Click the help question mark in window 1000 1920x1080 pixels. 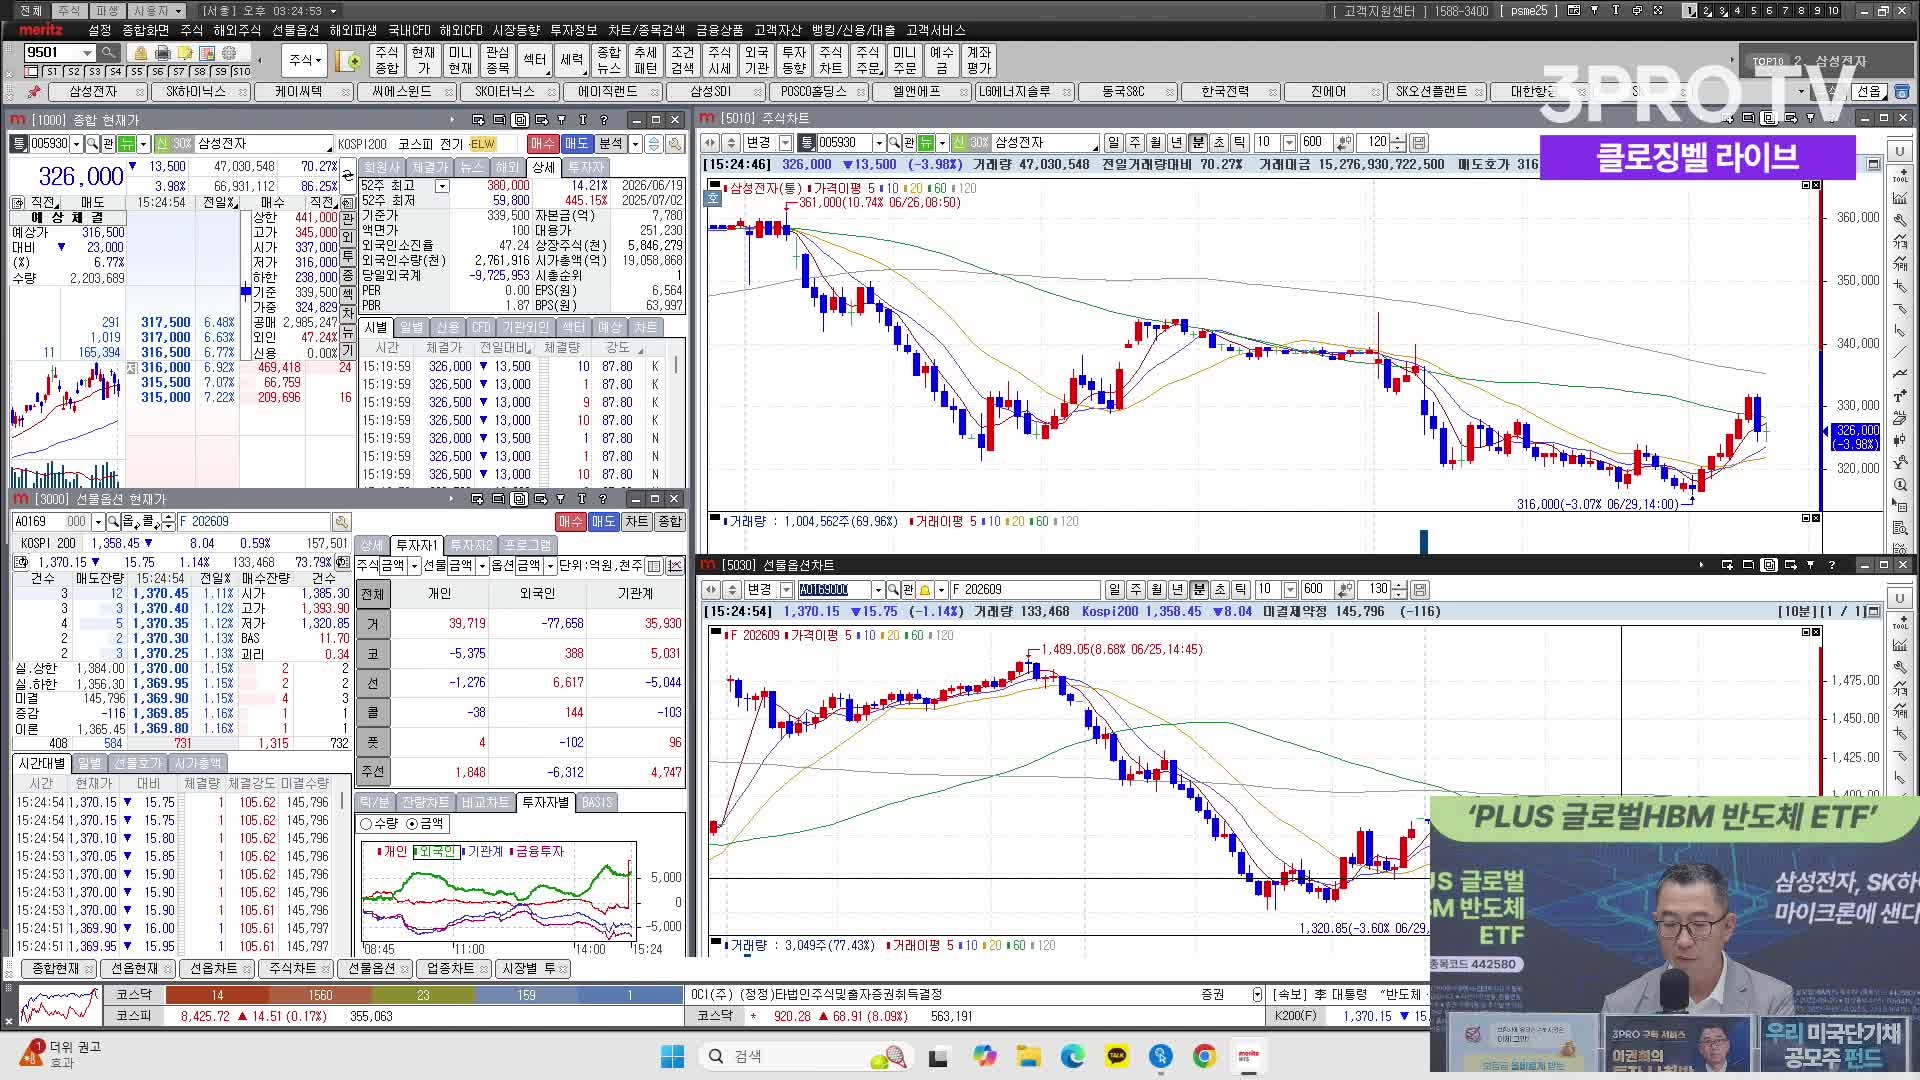coord(603,120)
